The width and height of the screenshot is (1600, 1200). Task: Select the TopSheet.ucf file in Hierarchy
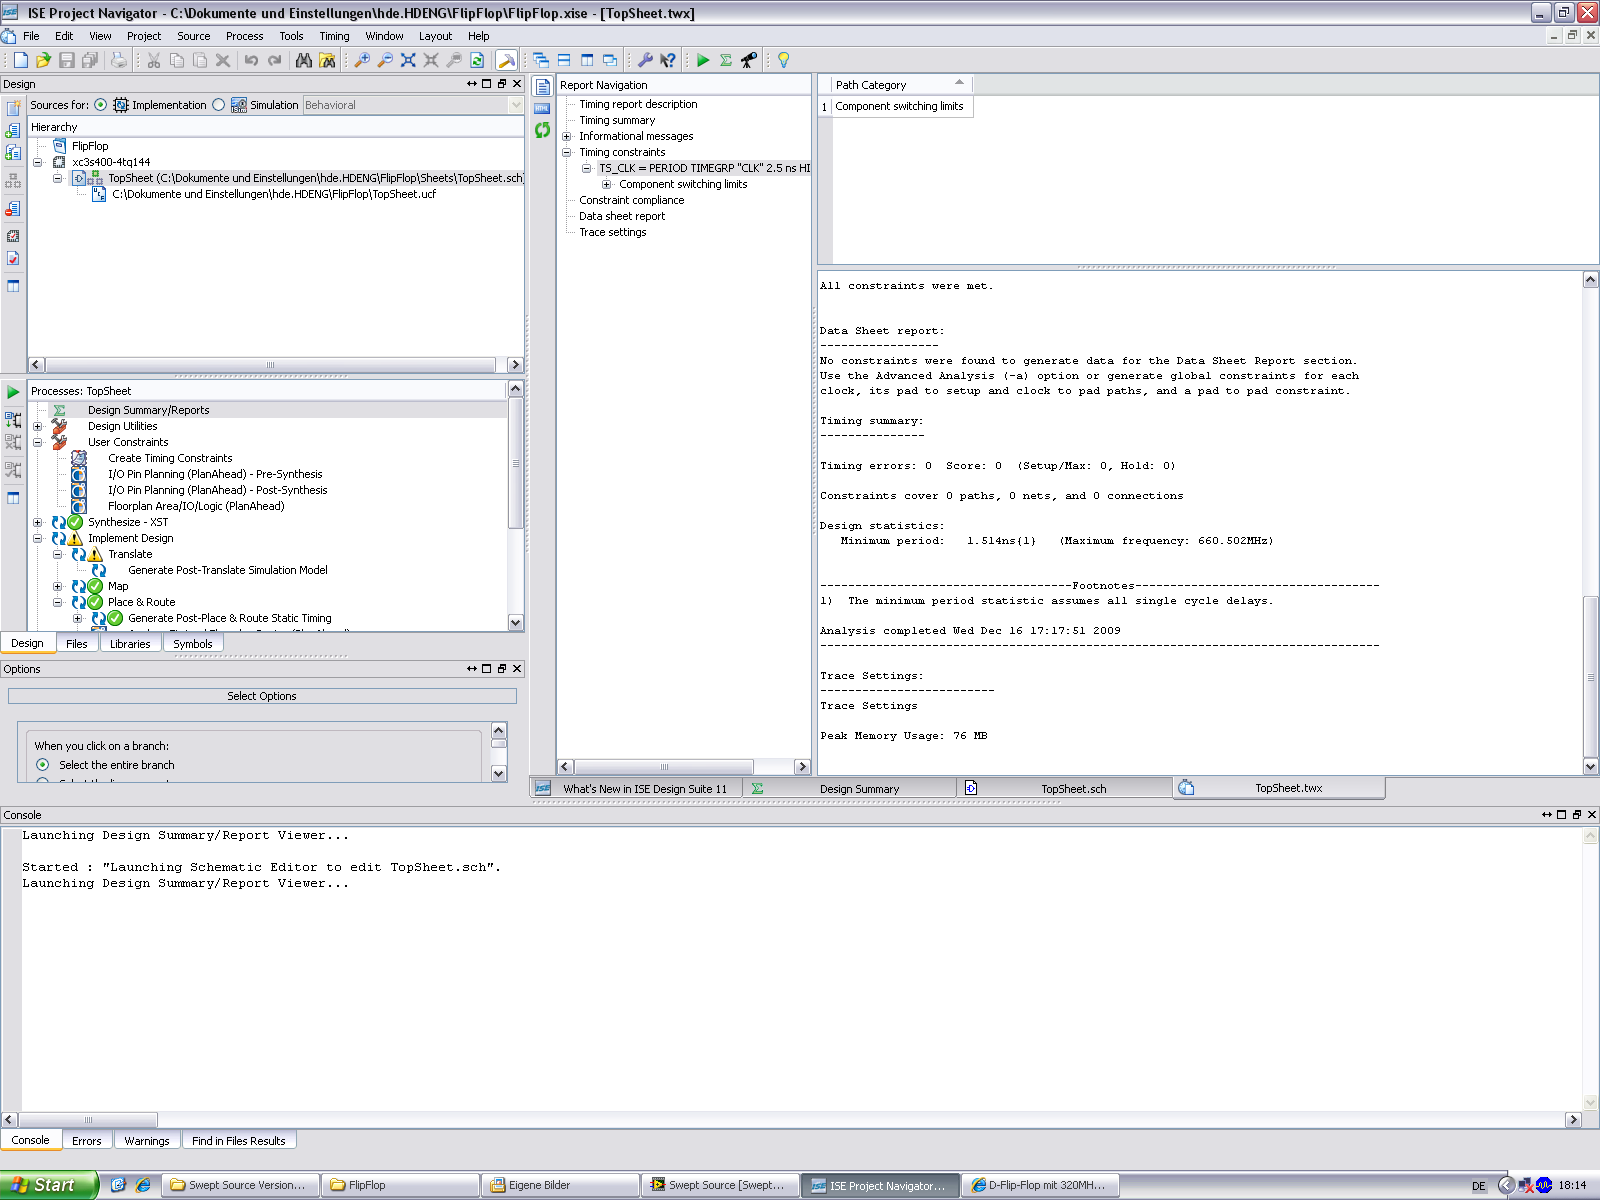coord(274,194)
